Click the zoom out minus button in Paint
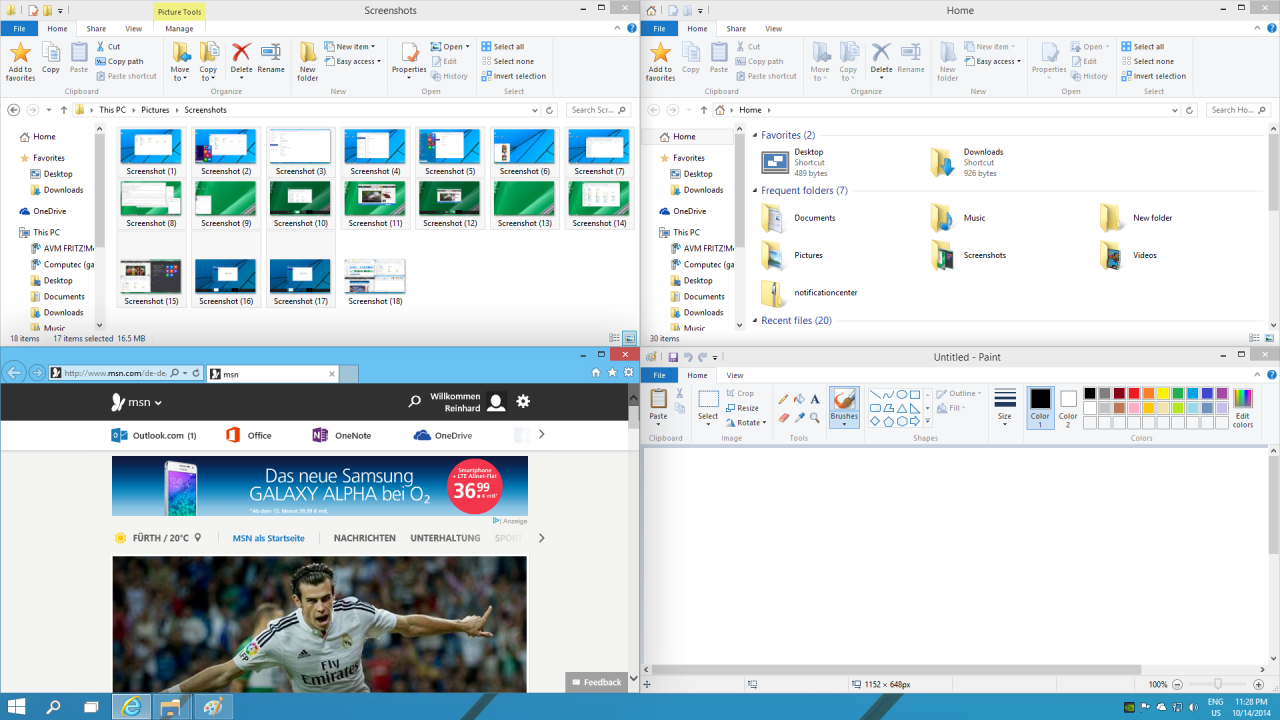The width and height of the screenshot is (1280, 720). 1177,684
